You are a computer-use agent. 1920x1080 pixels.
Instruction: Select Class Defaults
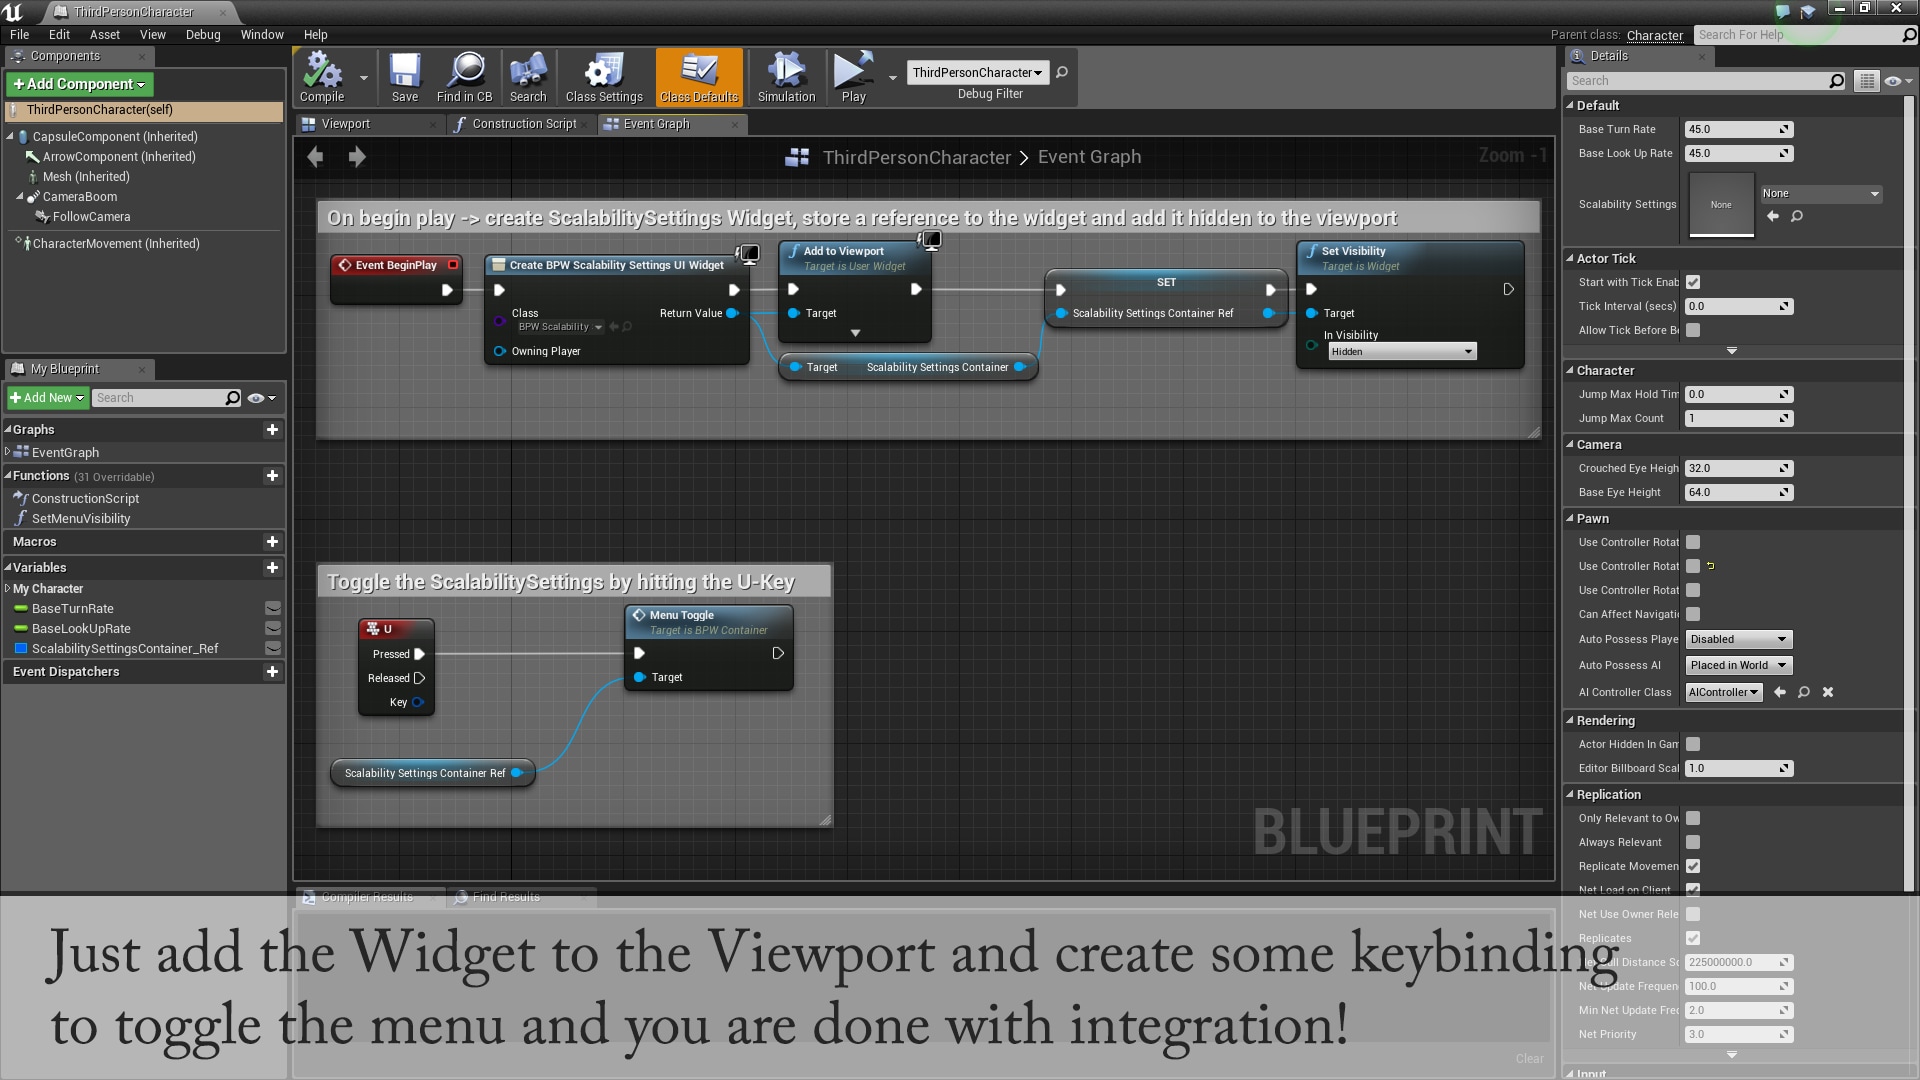[698, 77]
